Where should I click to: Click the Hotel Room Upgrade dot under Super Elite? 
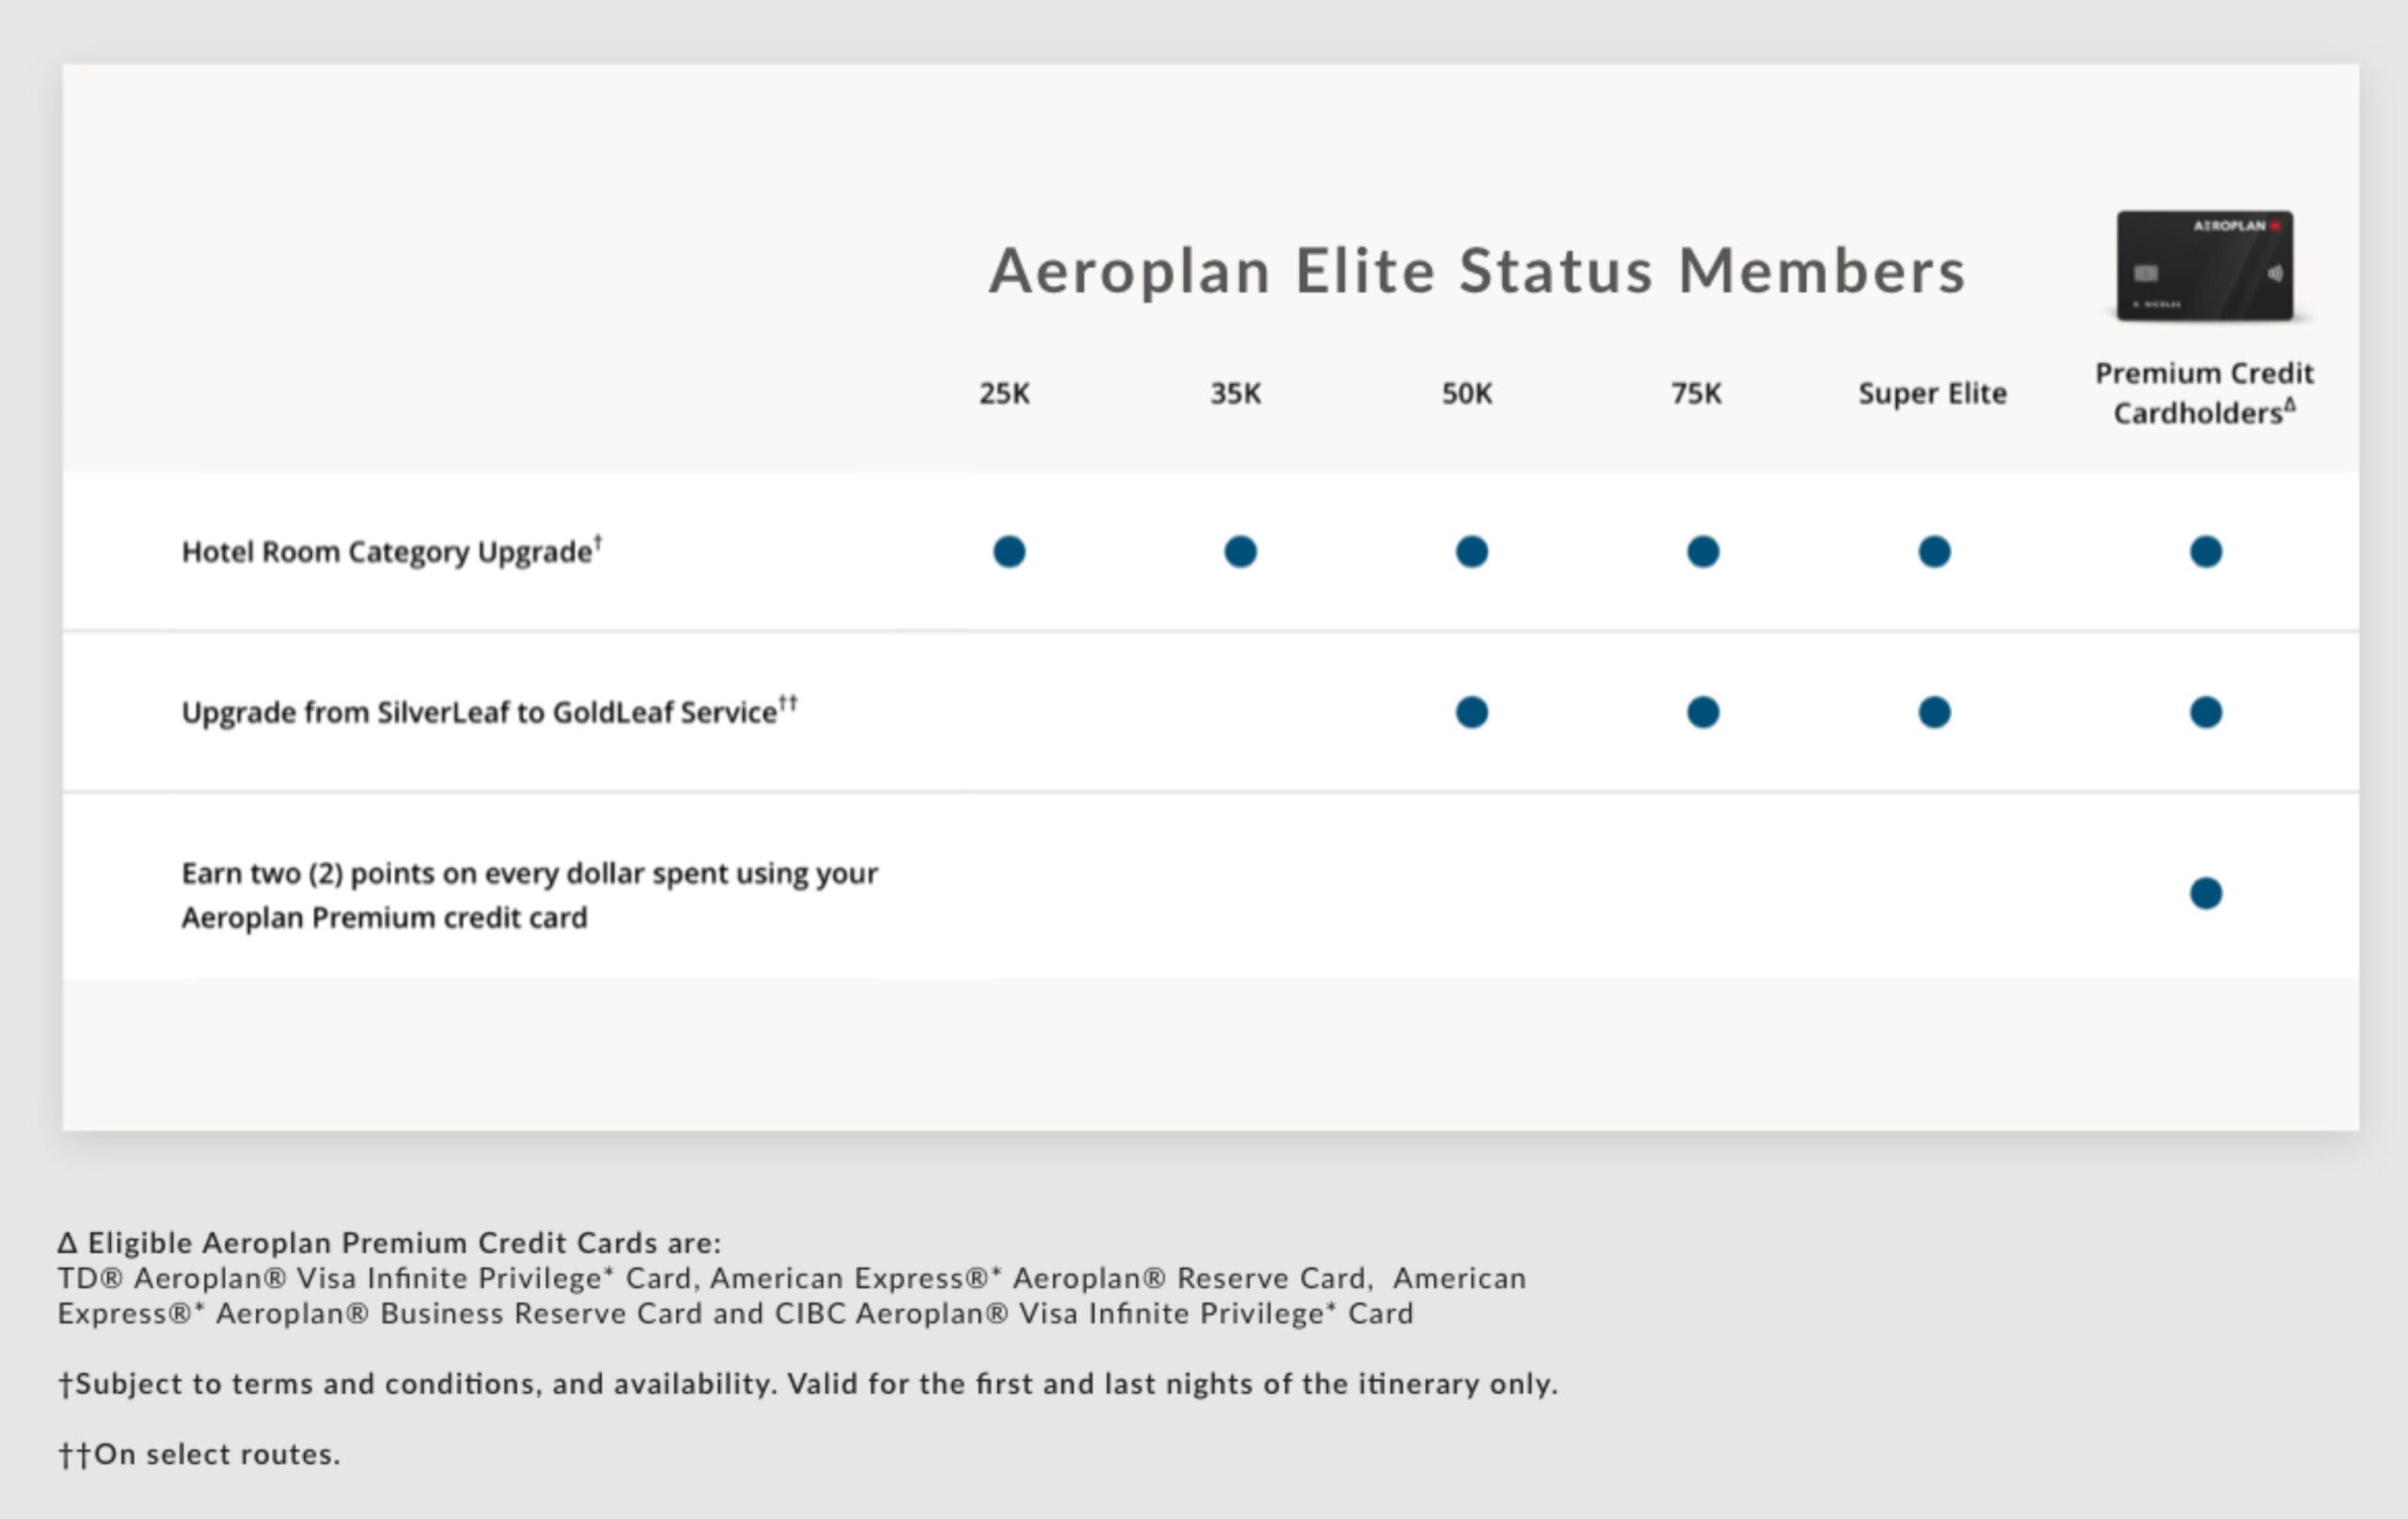pos(1934,552)
